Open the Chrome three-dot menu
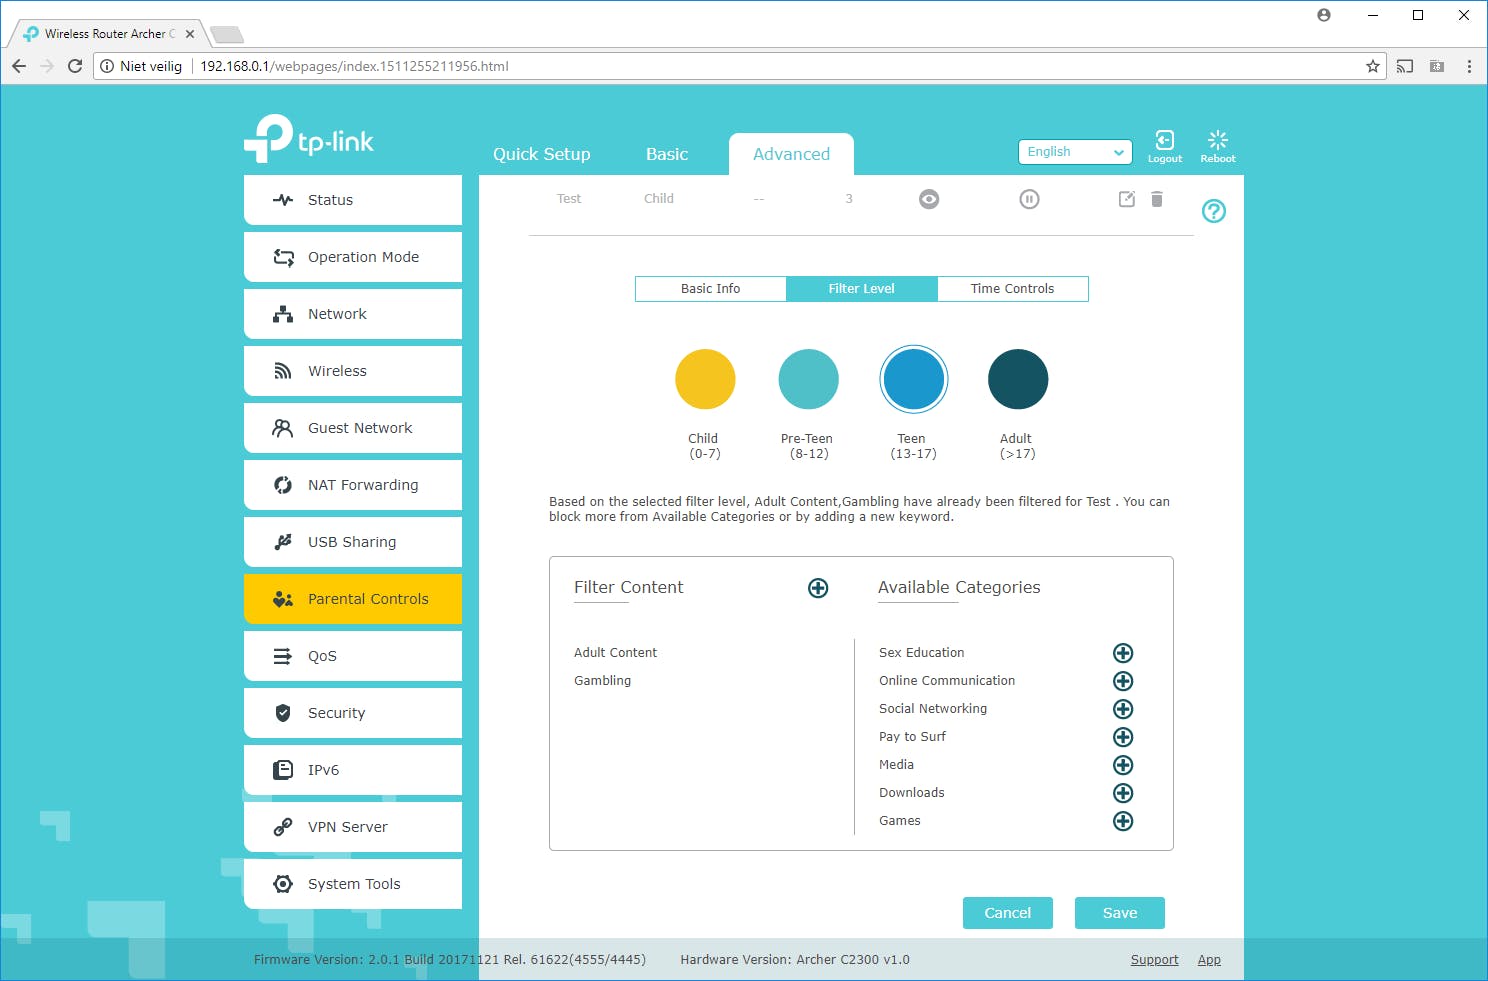The width and height of the screenshot is (1488, 981). pyautogui.click(x=1468, y=66)
